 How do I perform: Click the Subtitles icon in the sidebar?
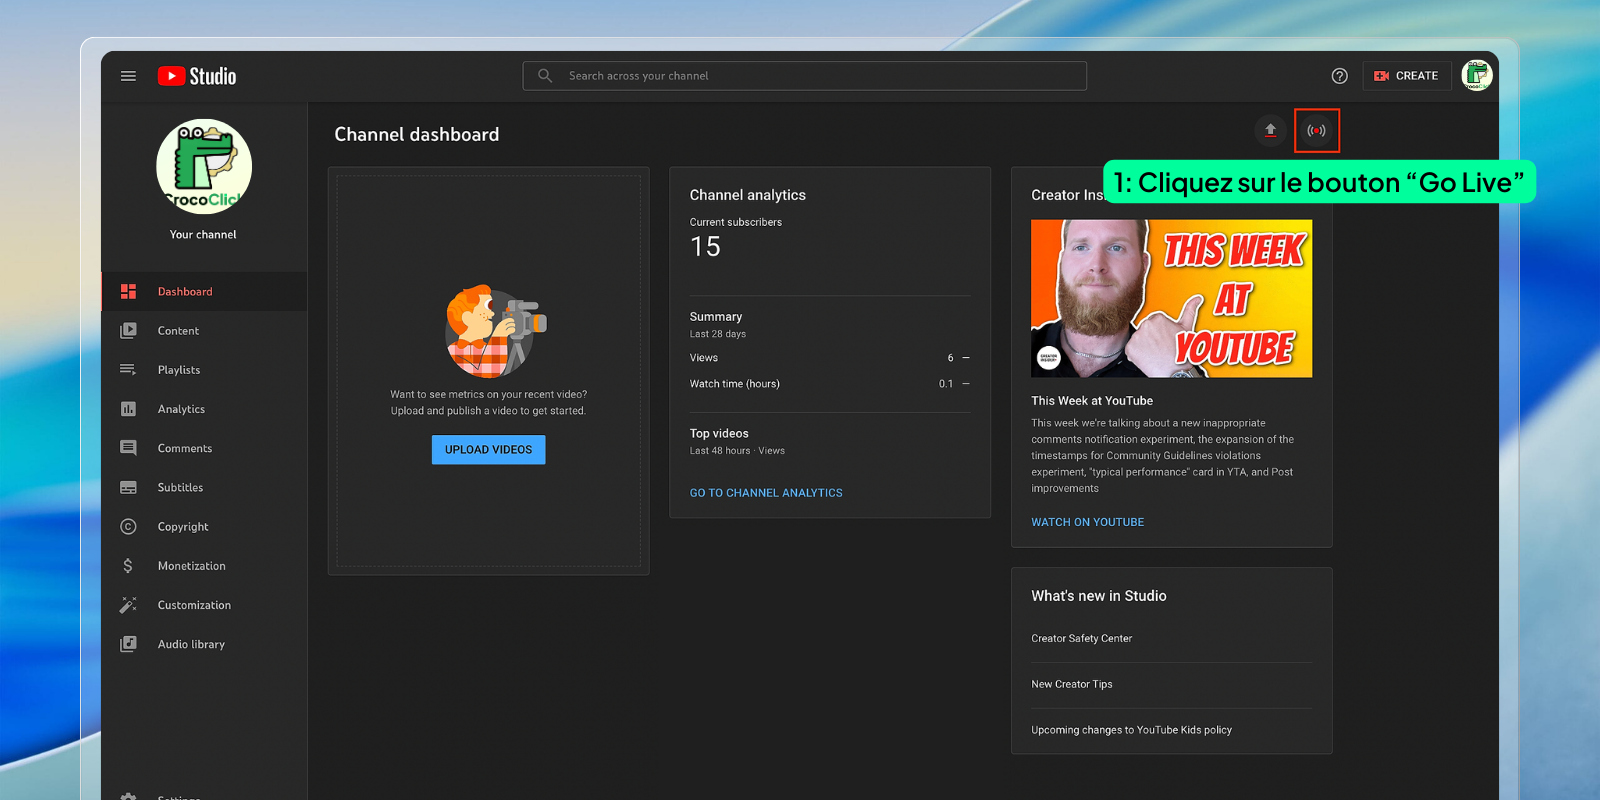[x=128, y=488]
